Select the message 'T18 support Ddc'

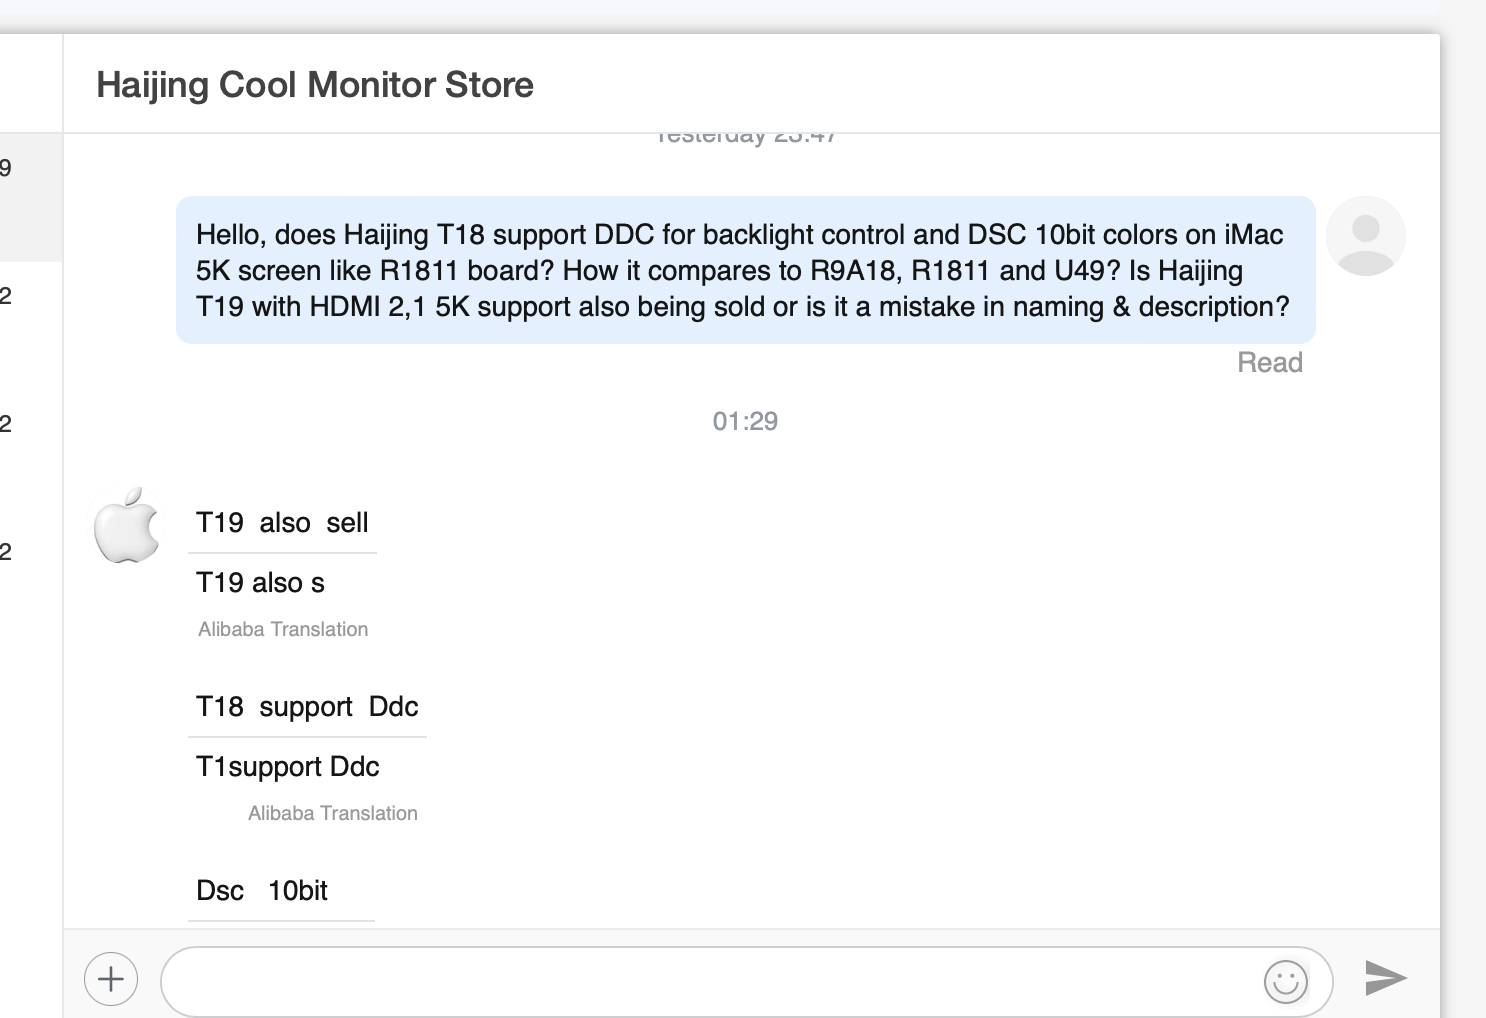[x=307, y=706]
